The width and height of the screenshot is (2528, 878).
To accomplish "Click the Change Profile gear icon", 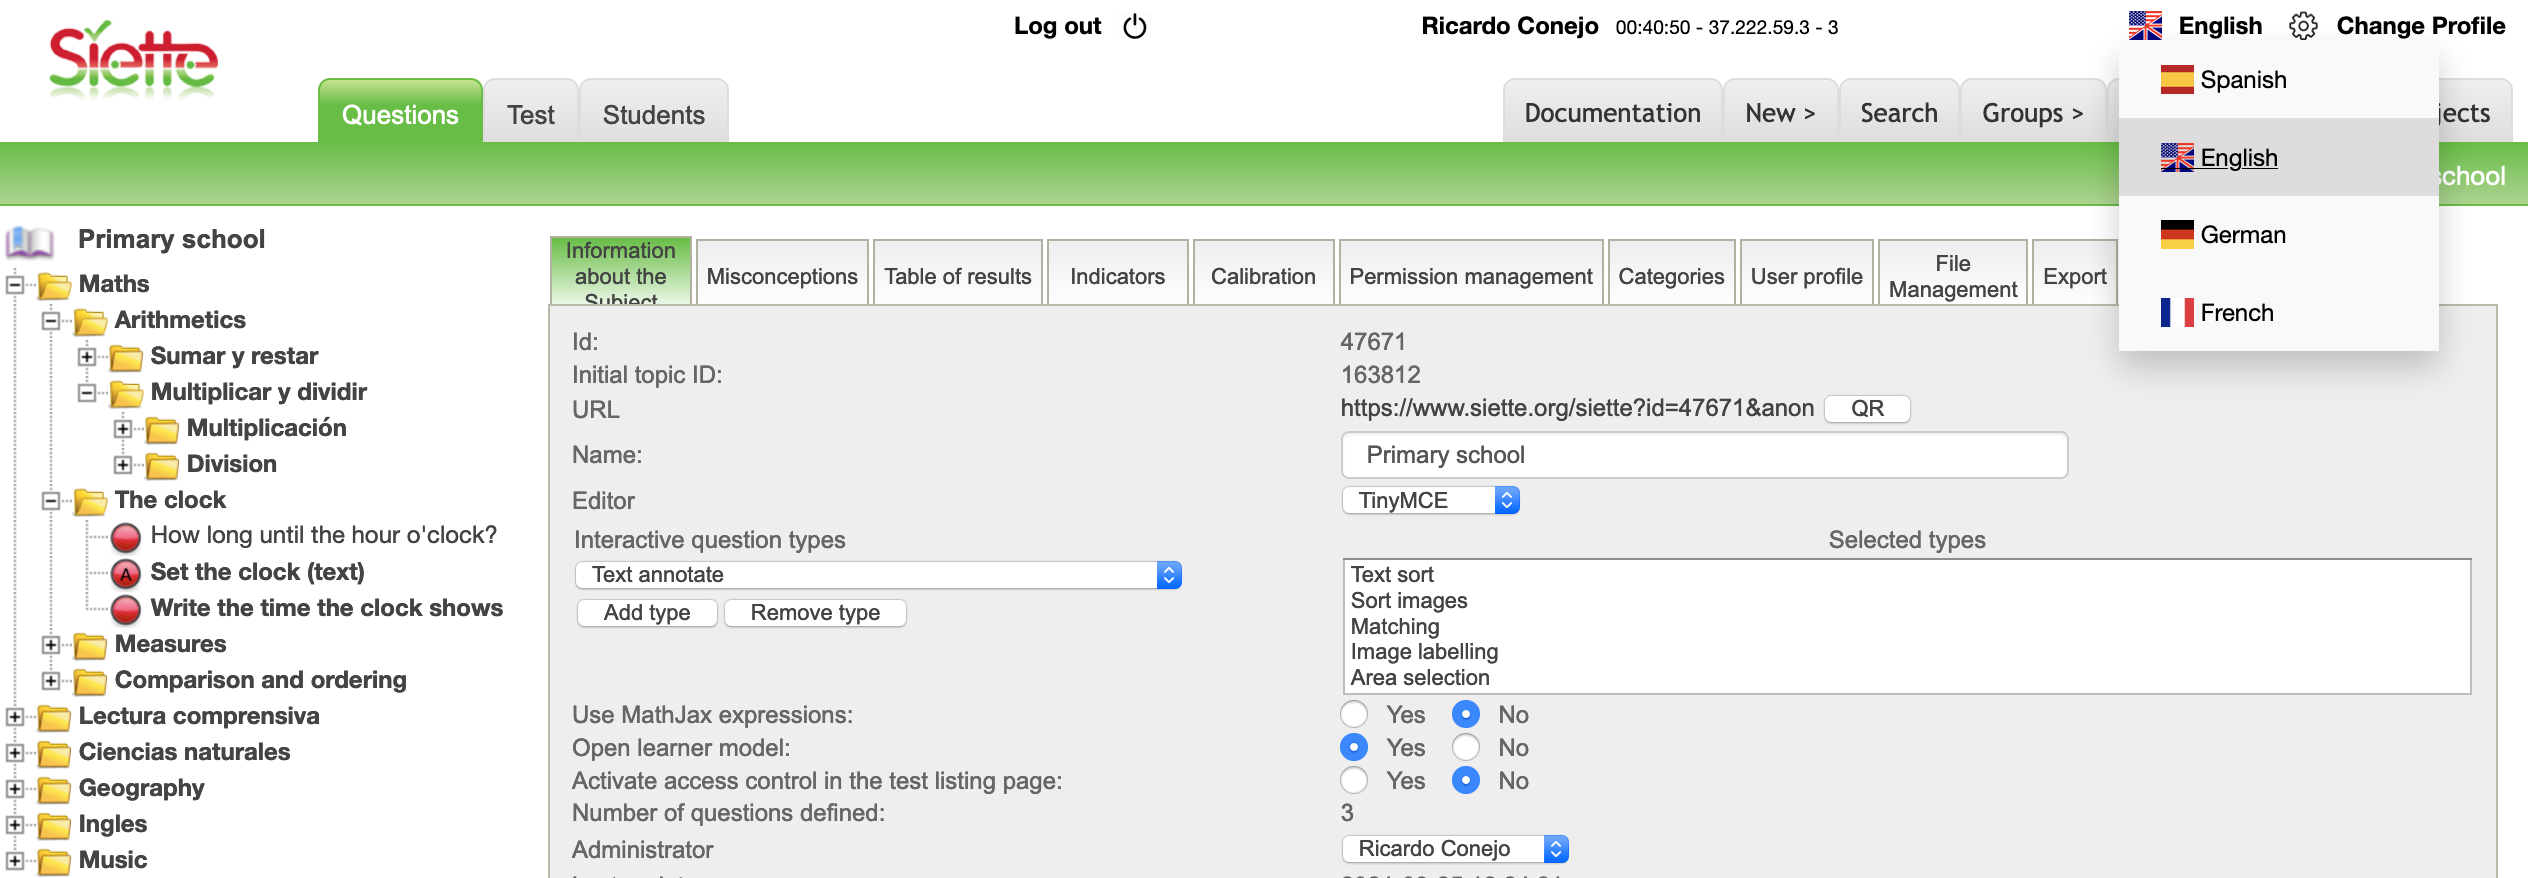I will pos(2303,26).
